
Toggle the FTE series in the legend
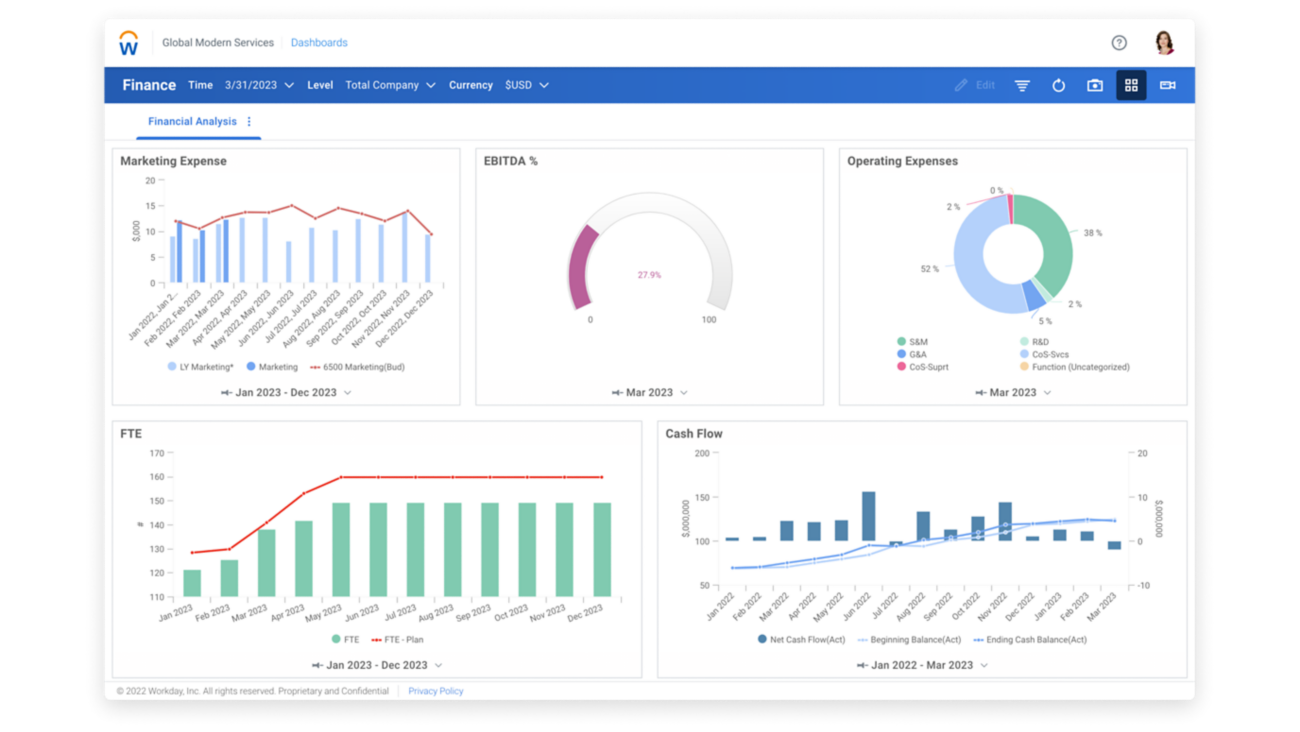[x=346, y=637]
